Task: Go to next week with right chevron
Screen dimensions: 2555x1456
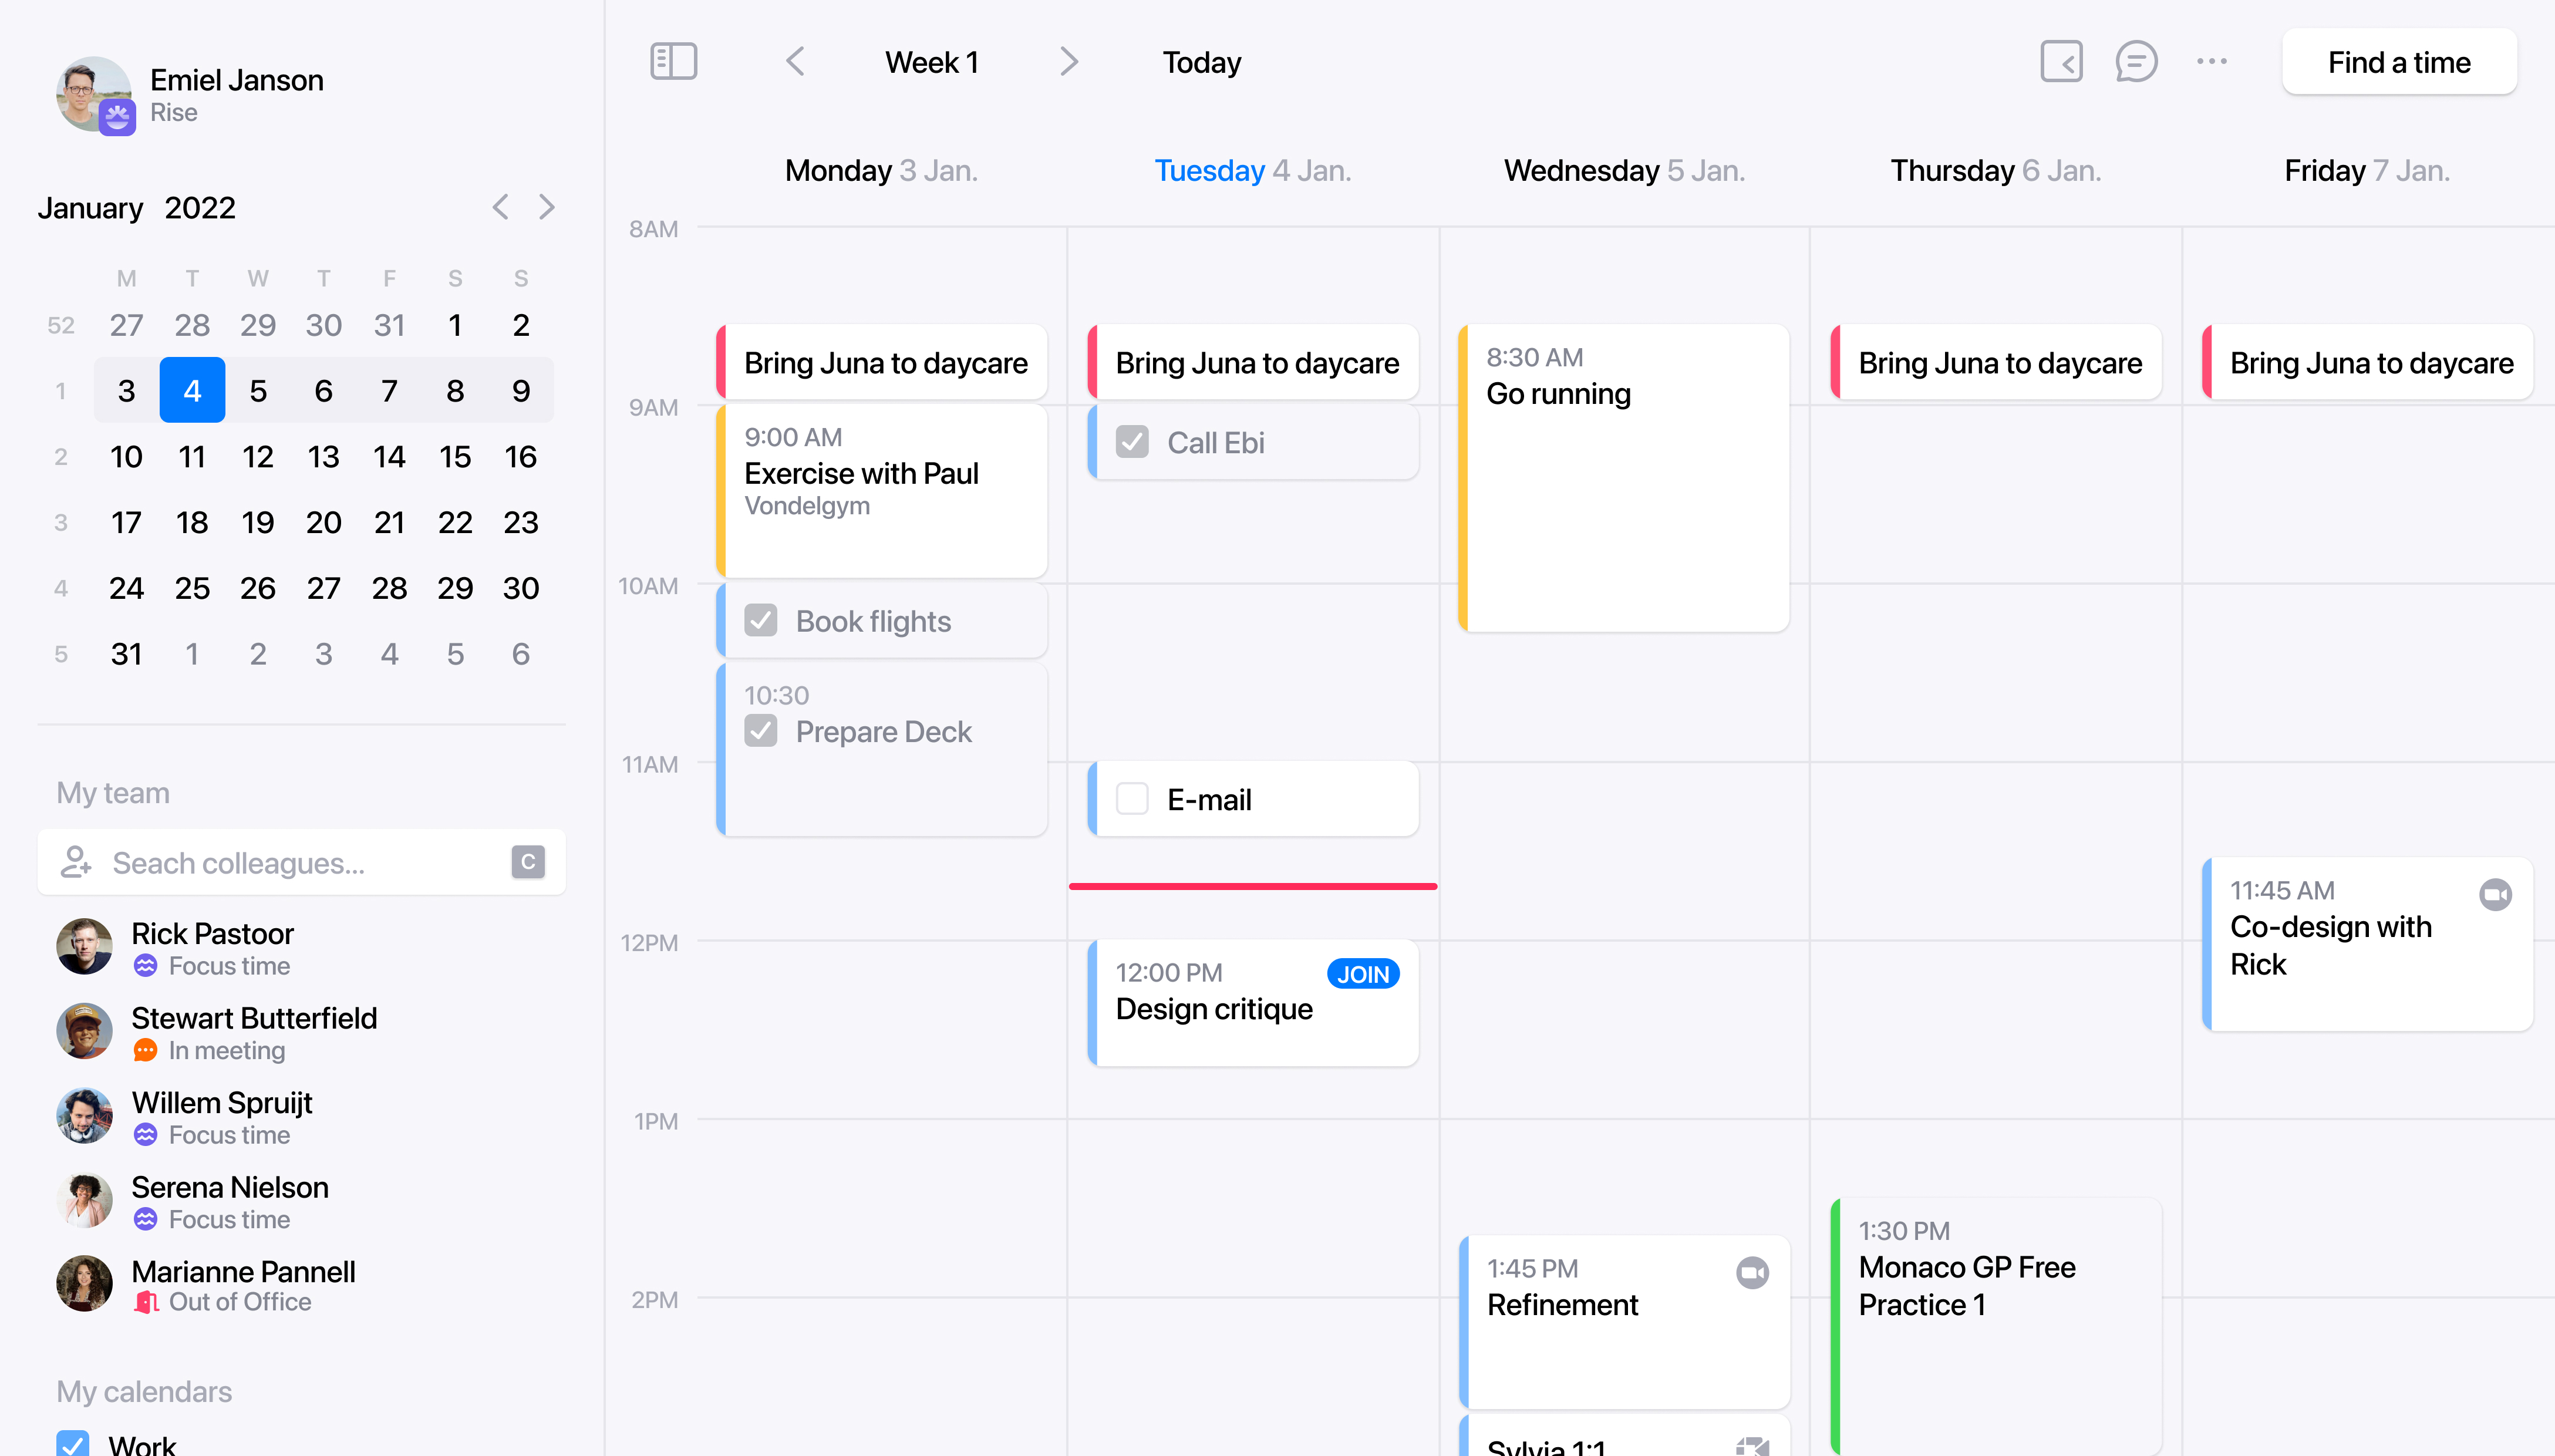Action: pyautogui.click(x=1069, y=62)
